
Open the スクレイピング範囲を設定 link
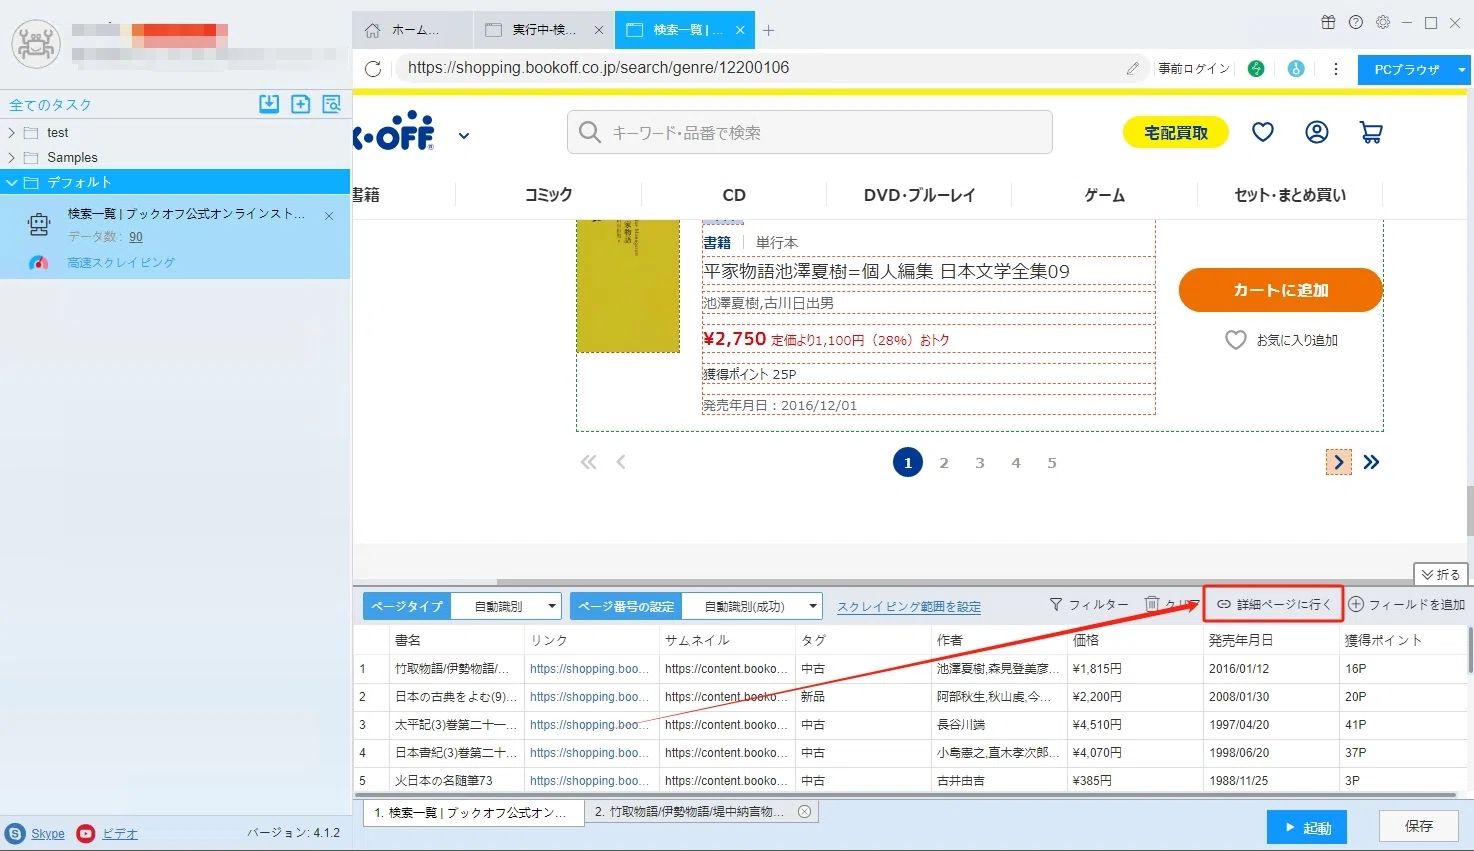tap(909, 607)
